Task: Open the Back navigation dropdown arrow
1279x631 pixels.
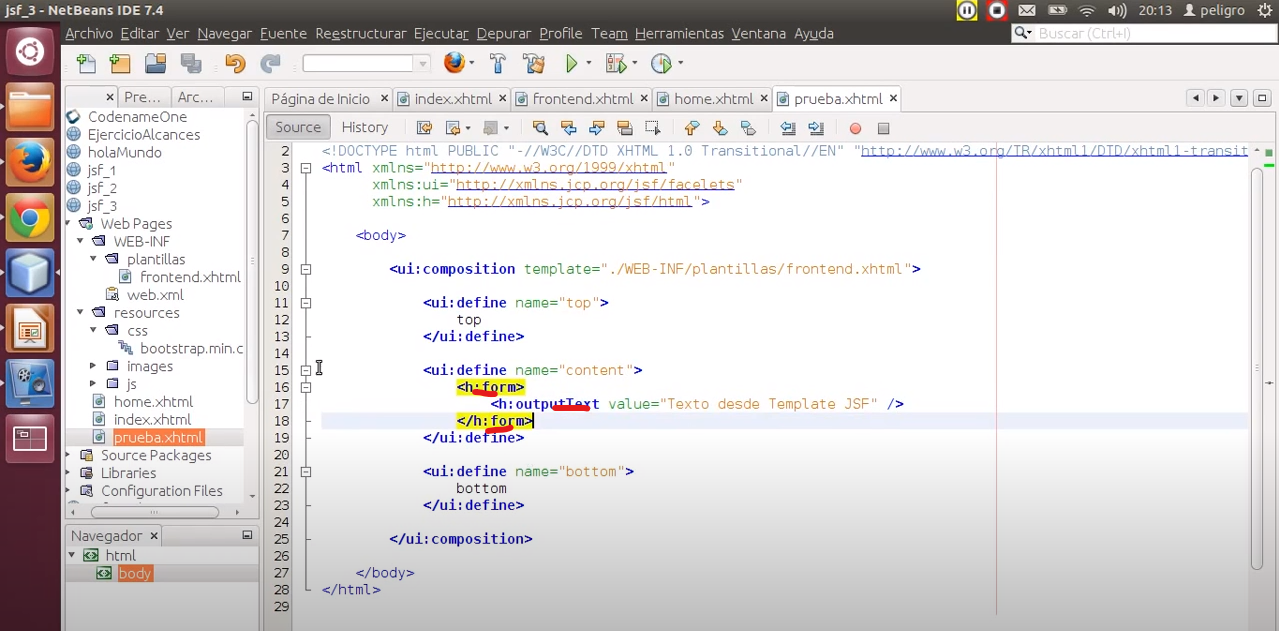Action: tap(468, 128)
